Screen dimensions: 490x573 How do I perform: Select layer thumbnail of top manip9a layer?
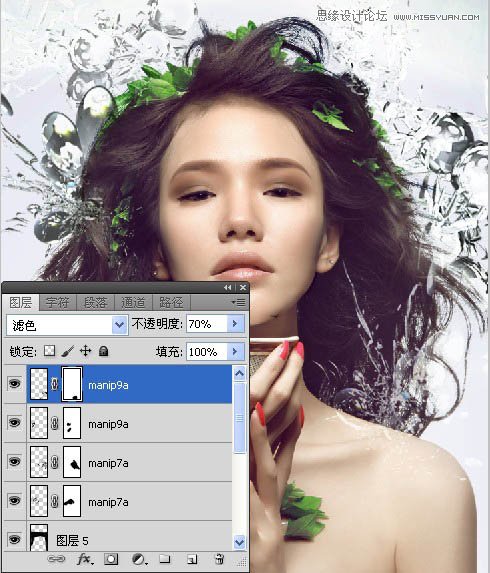point(39,384)
